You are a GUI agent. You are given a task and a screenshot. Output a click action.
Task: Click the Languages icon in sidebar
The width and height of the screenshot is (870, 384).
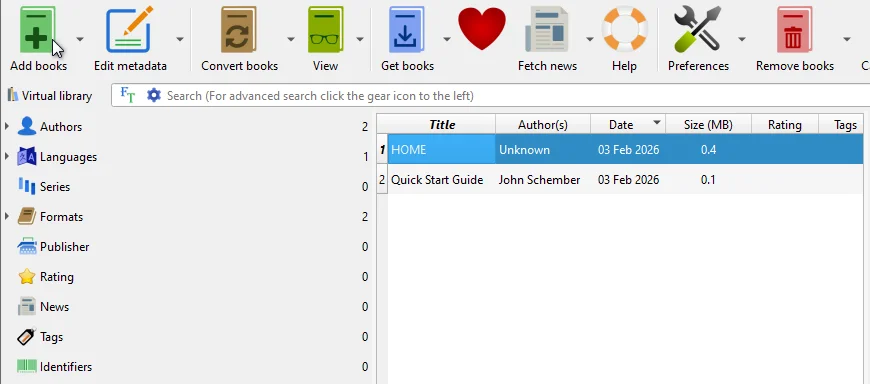[x=27, y=156]
